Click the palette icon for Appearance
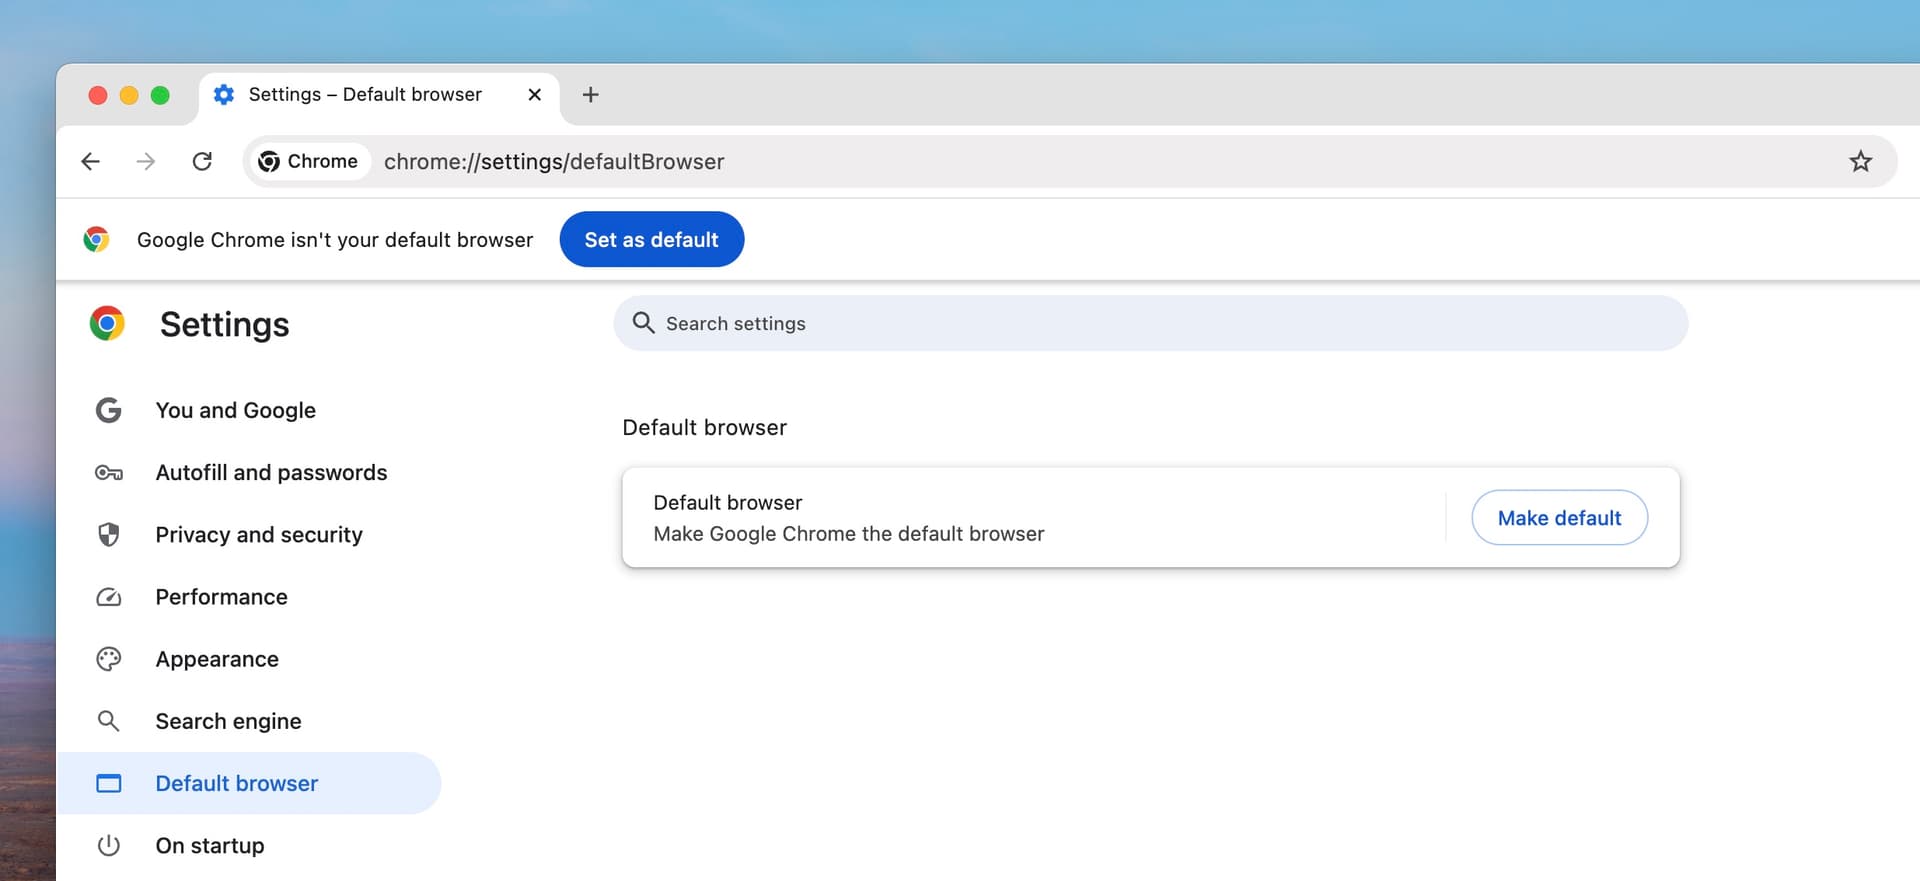Viewport: 1920px width, 881px height. click(108, 659)
